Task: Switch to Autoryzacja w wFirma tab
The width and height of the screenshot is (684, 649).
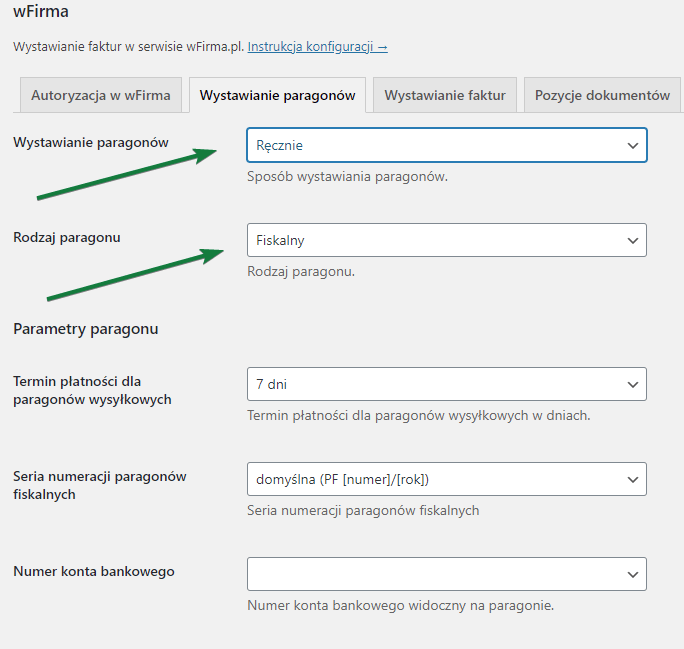Action: click(x=101, y=95)
